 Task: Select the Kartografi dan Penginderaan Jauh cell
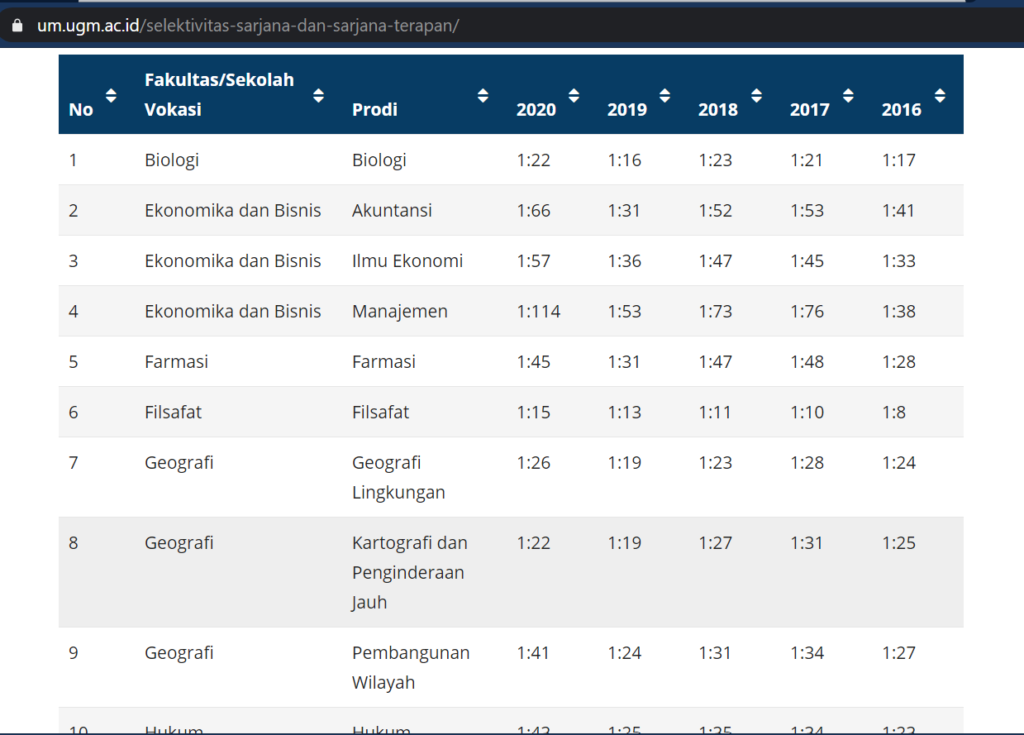pyautogui.click(x=409, y=572)
